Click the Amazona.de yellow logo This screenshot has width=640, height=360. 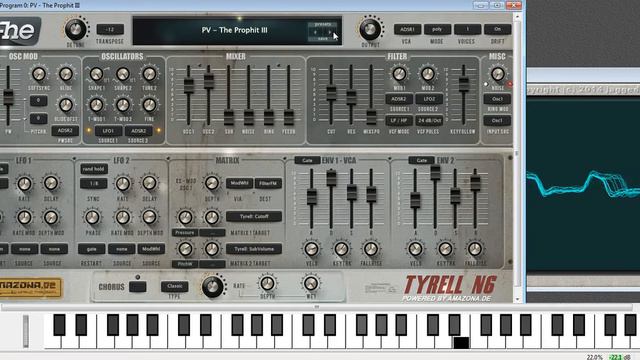click(x=30, y=288)
